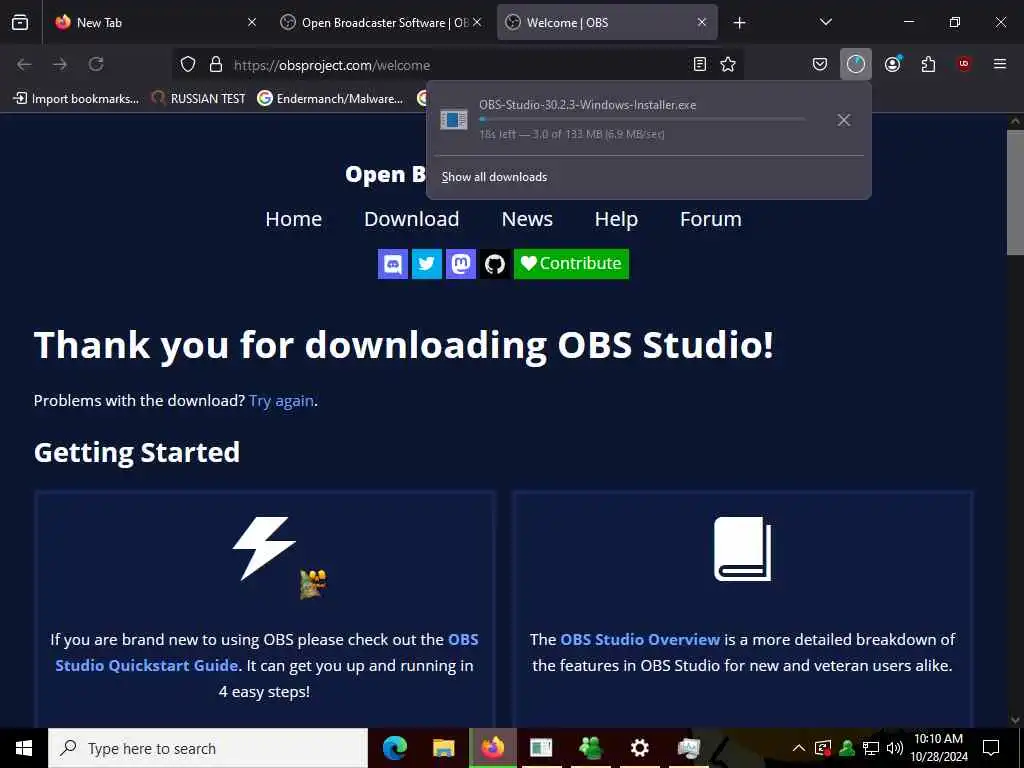Open File Explorer from taskbar

click(443, 748)
